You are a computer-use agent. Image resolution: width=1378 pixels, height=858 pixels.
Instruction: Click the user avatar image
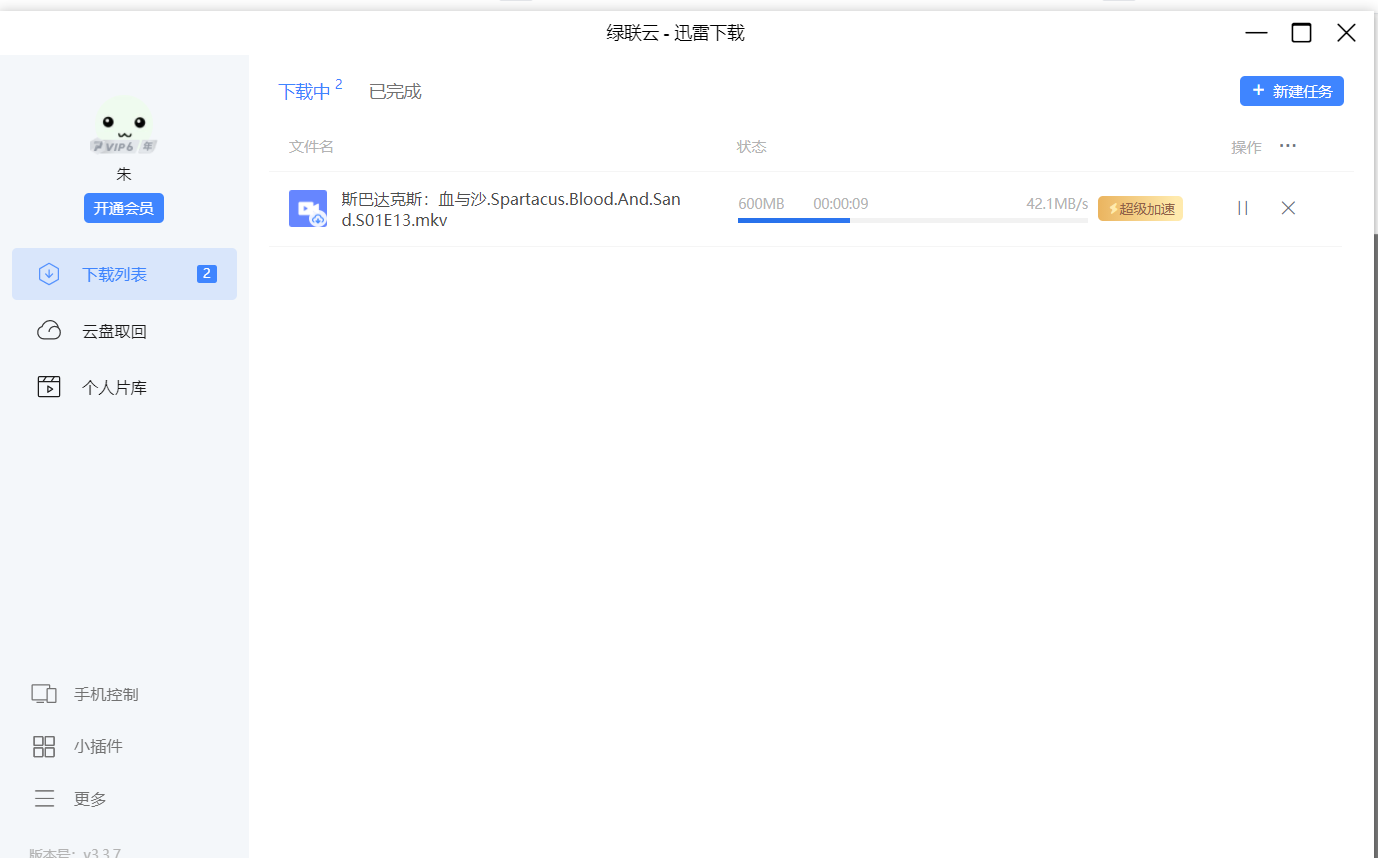pyautogui.click(x=124, y=124)
